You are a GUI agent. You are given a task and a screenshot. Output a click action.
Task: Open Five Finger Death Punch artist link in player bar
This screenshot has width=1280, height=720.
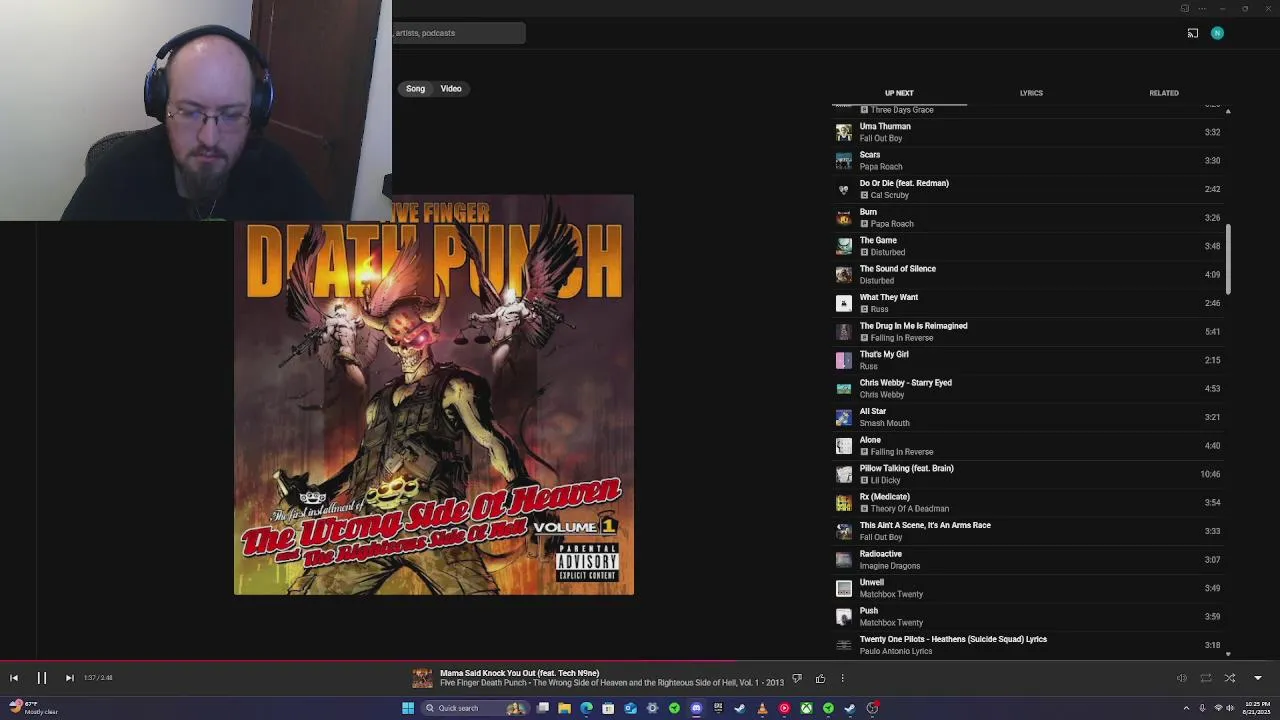(485, 683)
